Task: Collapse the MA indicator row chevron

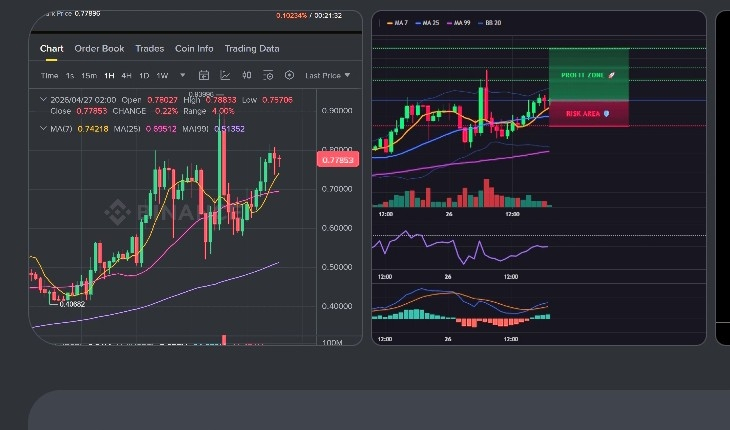Action: (43, 128)
